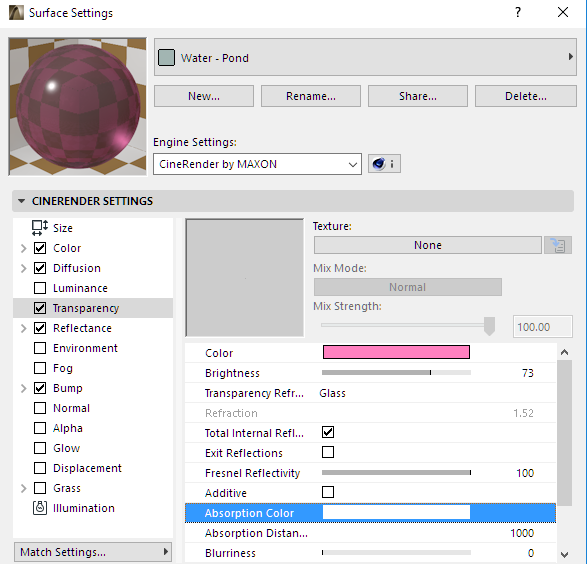587x564 pixels.
Task: Enable the Fog channel checkbox
Action: tap(40, 368)
